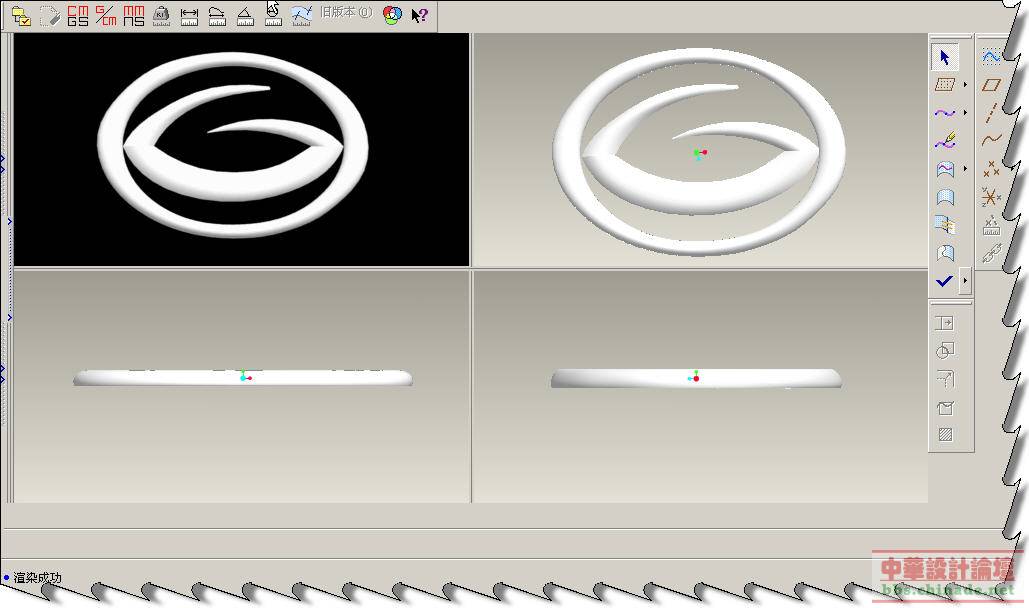Click the greyed open box icon

944,407
